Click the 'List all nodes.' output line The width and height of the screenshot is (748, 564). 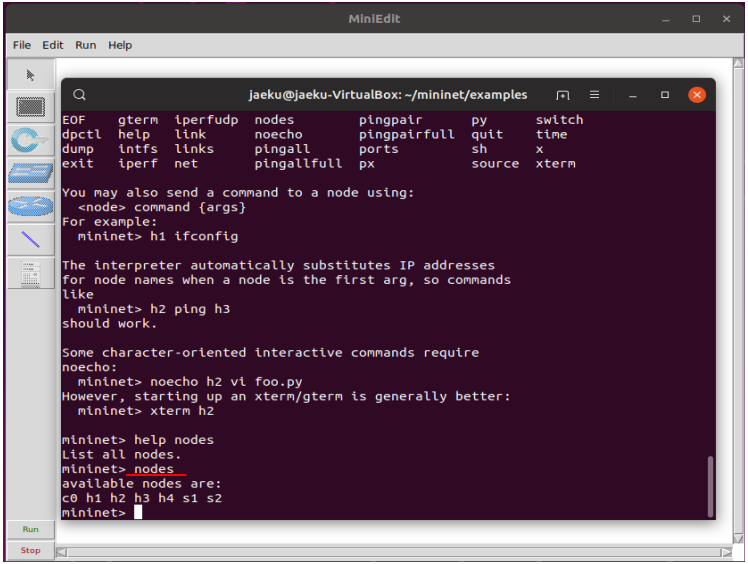click(122, 454)
